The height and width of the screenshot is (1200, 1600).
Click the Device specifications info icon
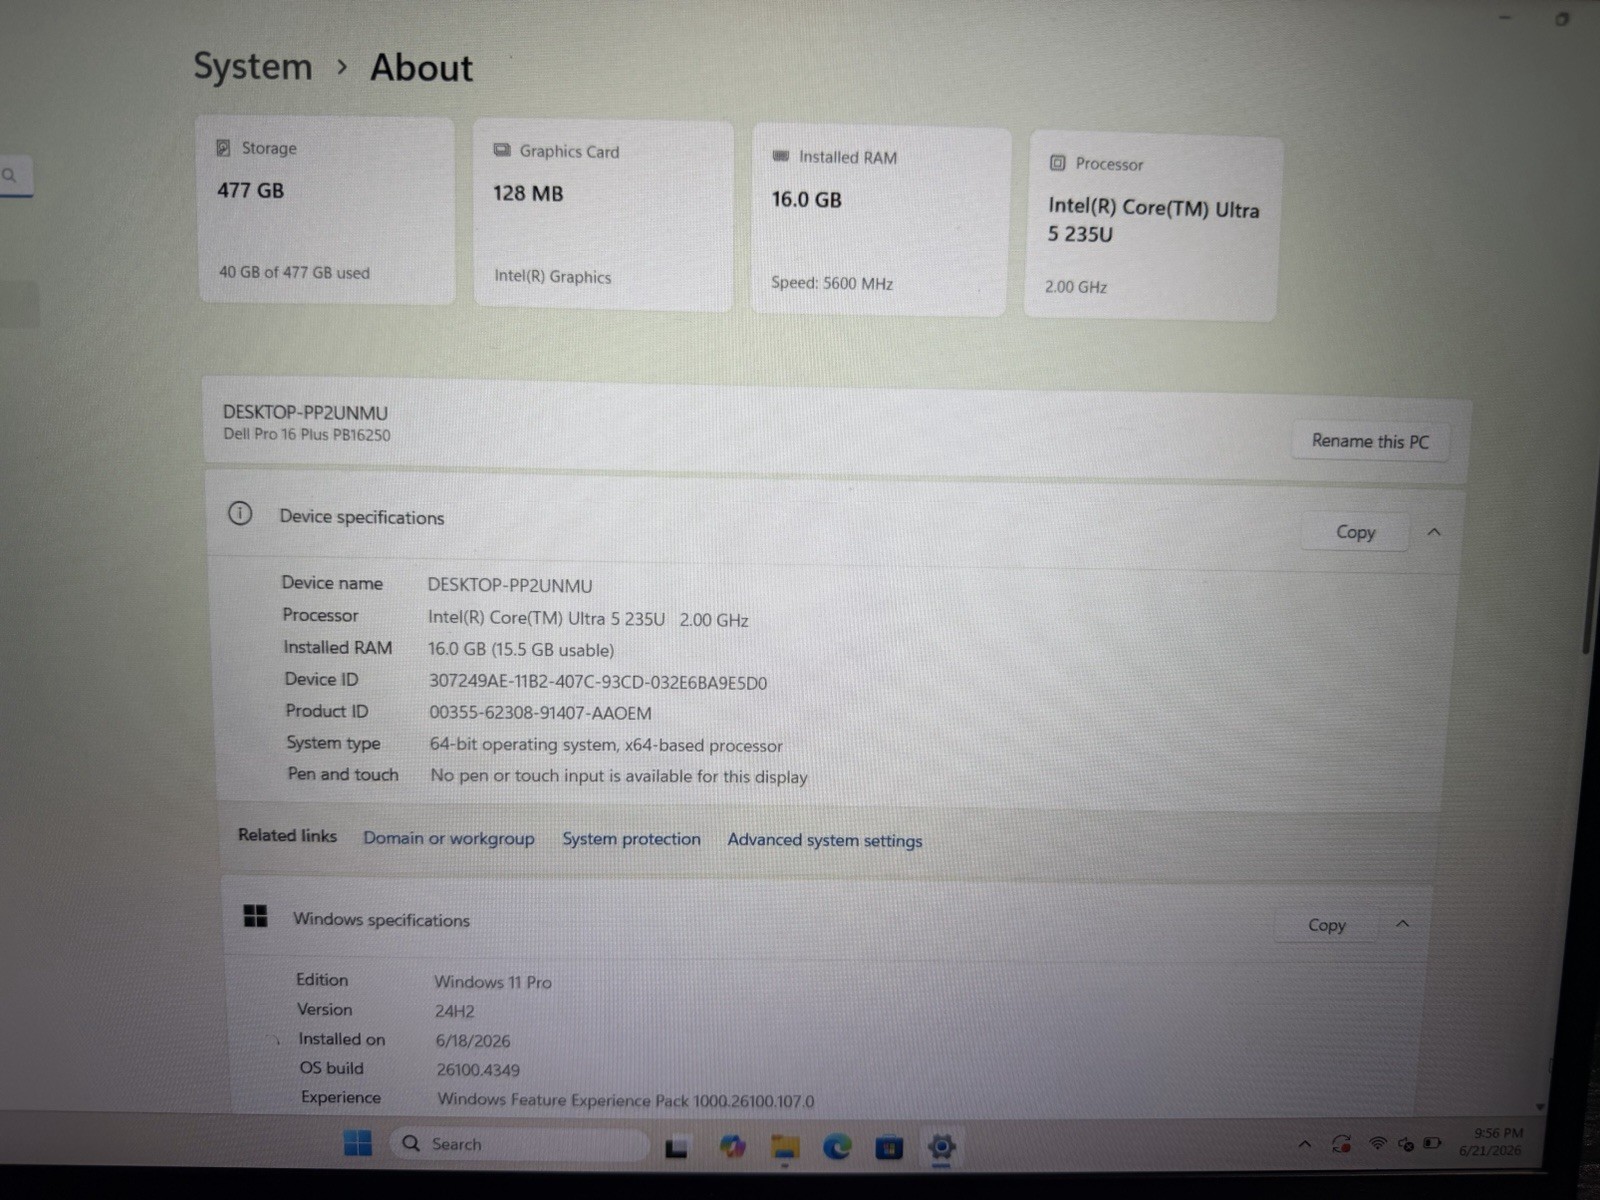(x=240, y=514)
